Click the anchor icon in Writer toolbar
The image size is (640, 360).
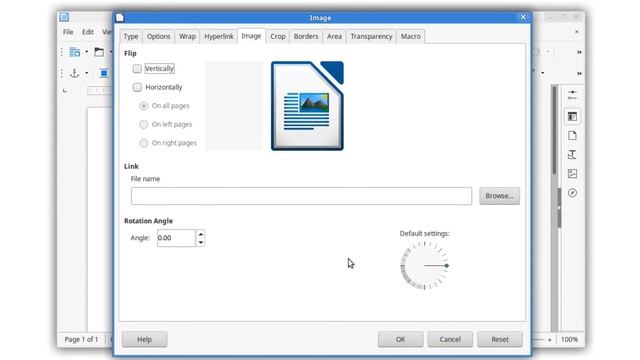74,73
